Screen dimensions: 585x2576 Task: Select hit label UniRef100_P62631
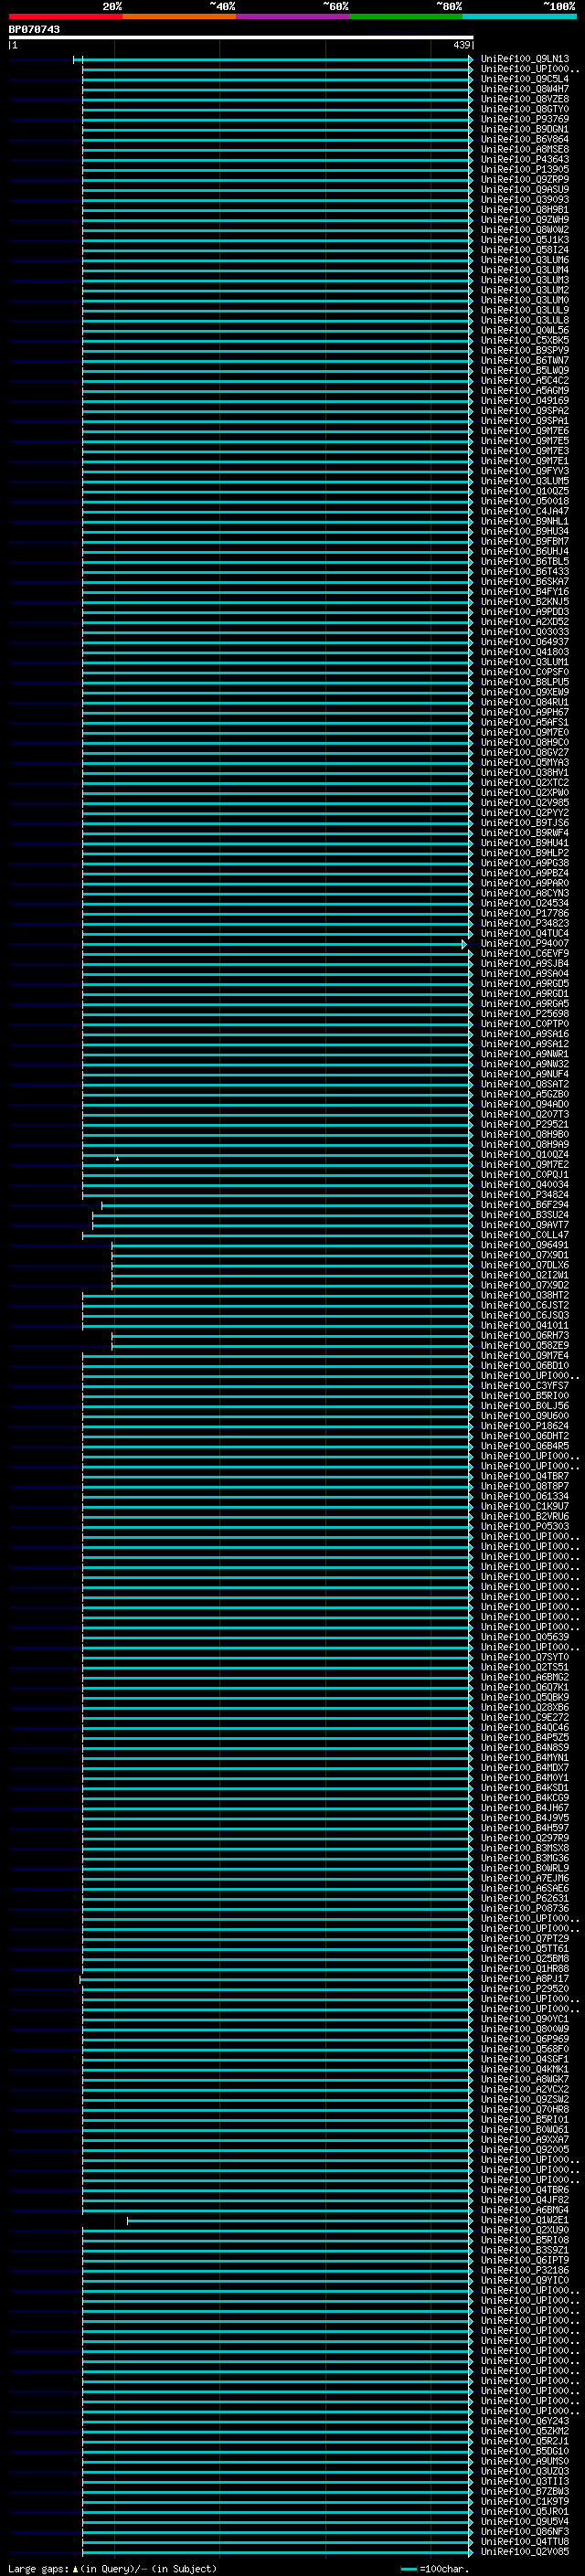click(525, 1899)
